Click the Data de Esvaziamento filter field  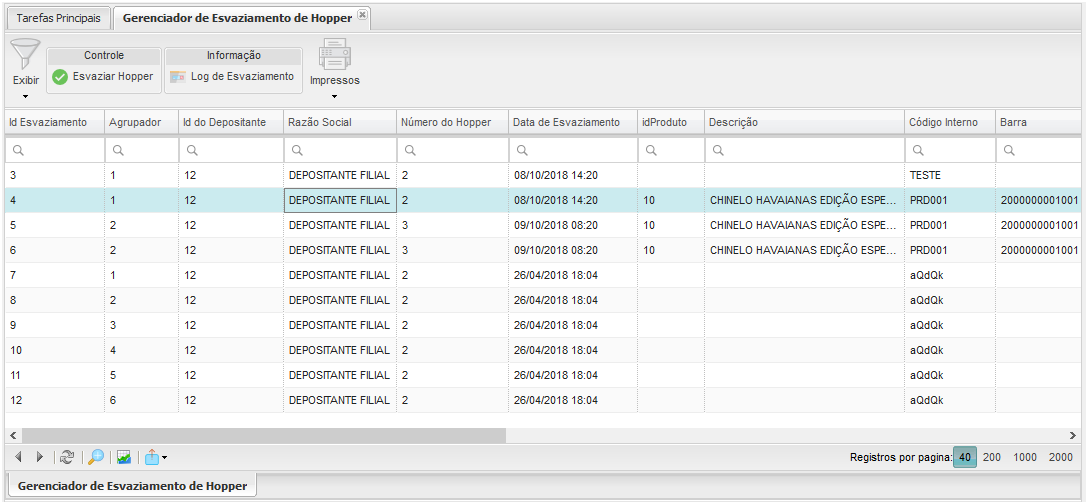tap(573, 150)
